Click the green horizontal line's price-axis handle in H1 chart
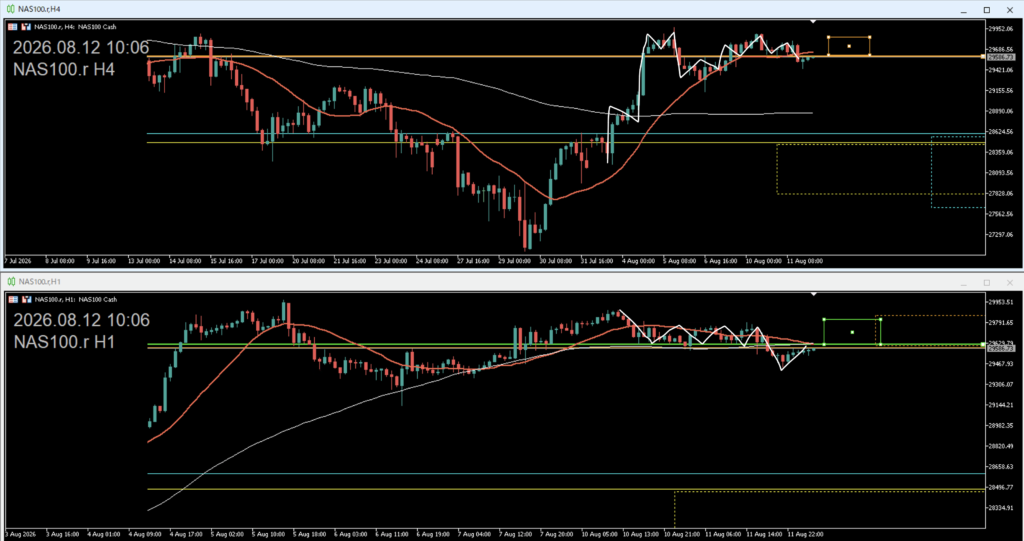1024x541 pixels. 984,344
